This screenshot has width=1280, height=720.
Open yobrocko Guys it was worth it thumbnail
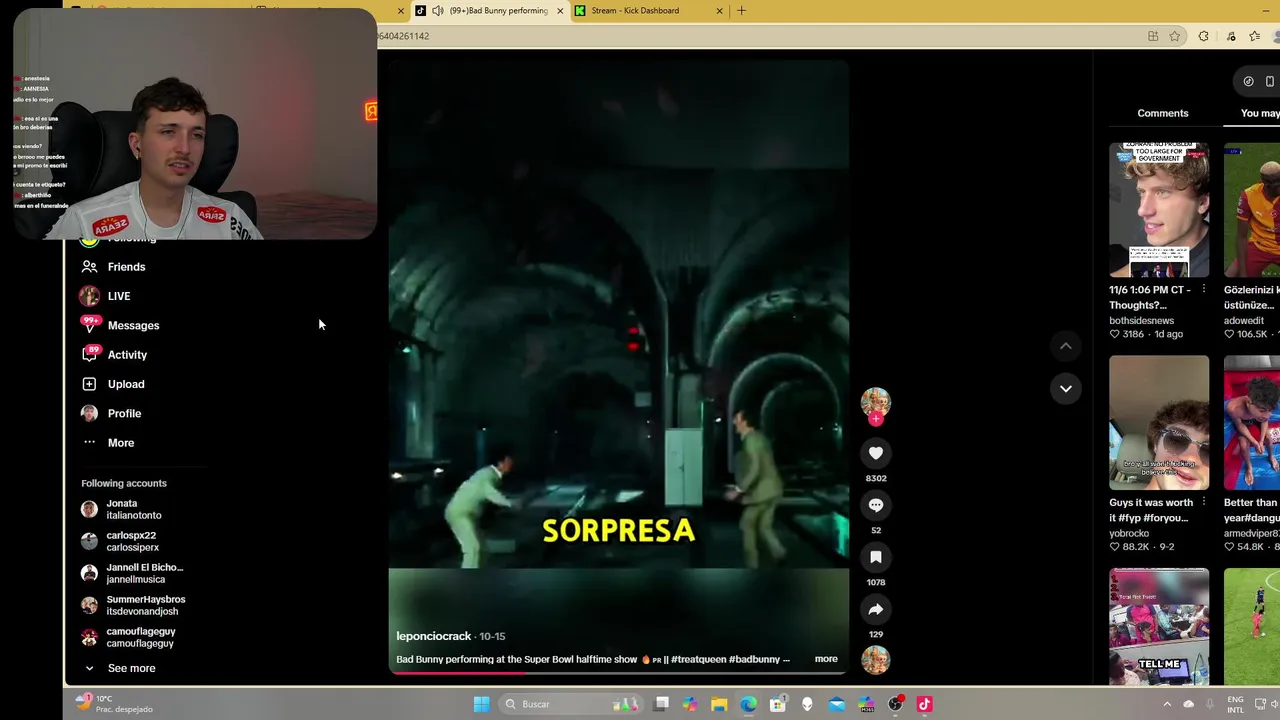[x=1159, y=423]
